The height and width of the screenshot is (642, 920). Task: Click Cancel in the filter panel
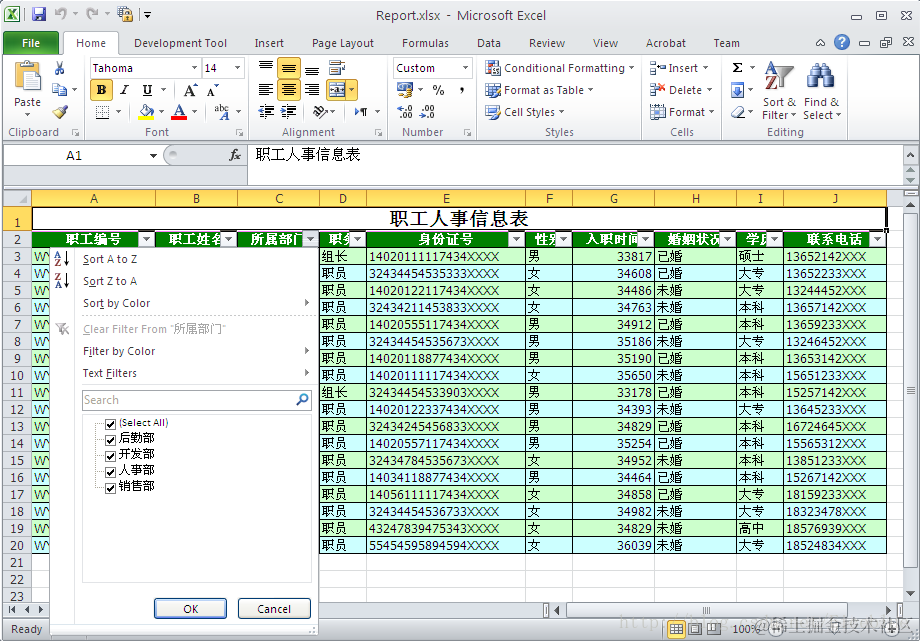tap(274, 609)
